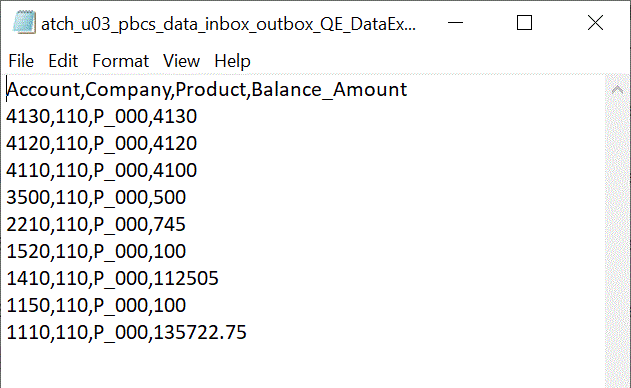This screenshot has width=631, height=388.
Task: Click the line starting with 4110
Action: pos(101,170)
